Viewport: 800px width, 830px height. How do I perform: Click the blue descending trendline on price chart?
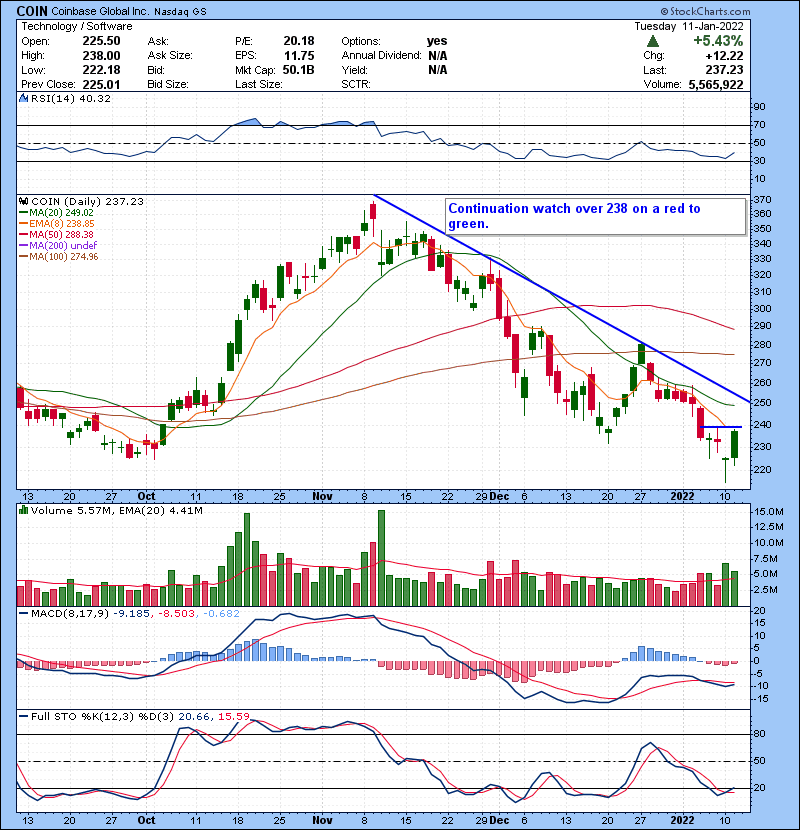(561, 298)
